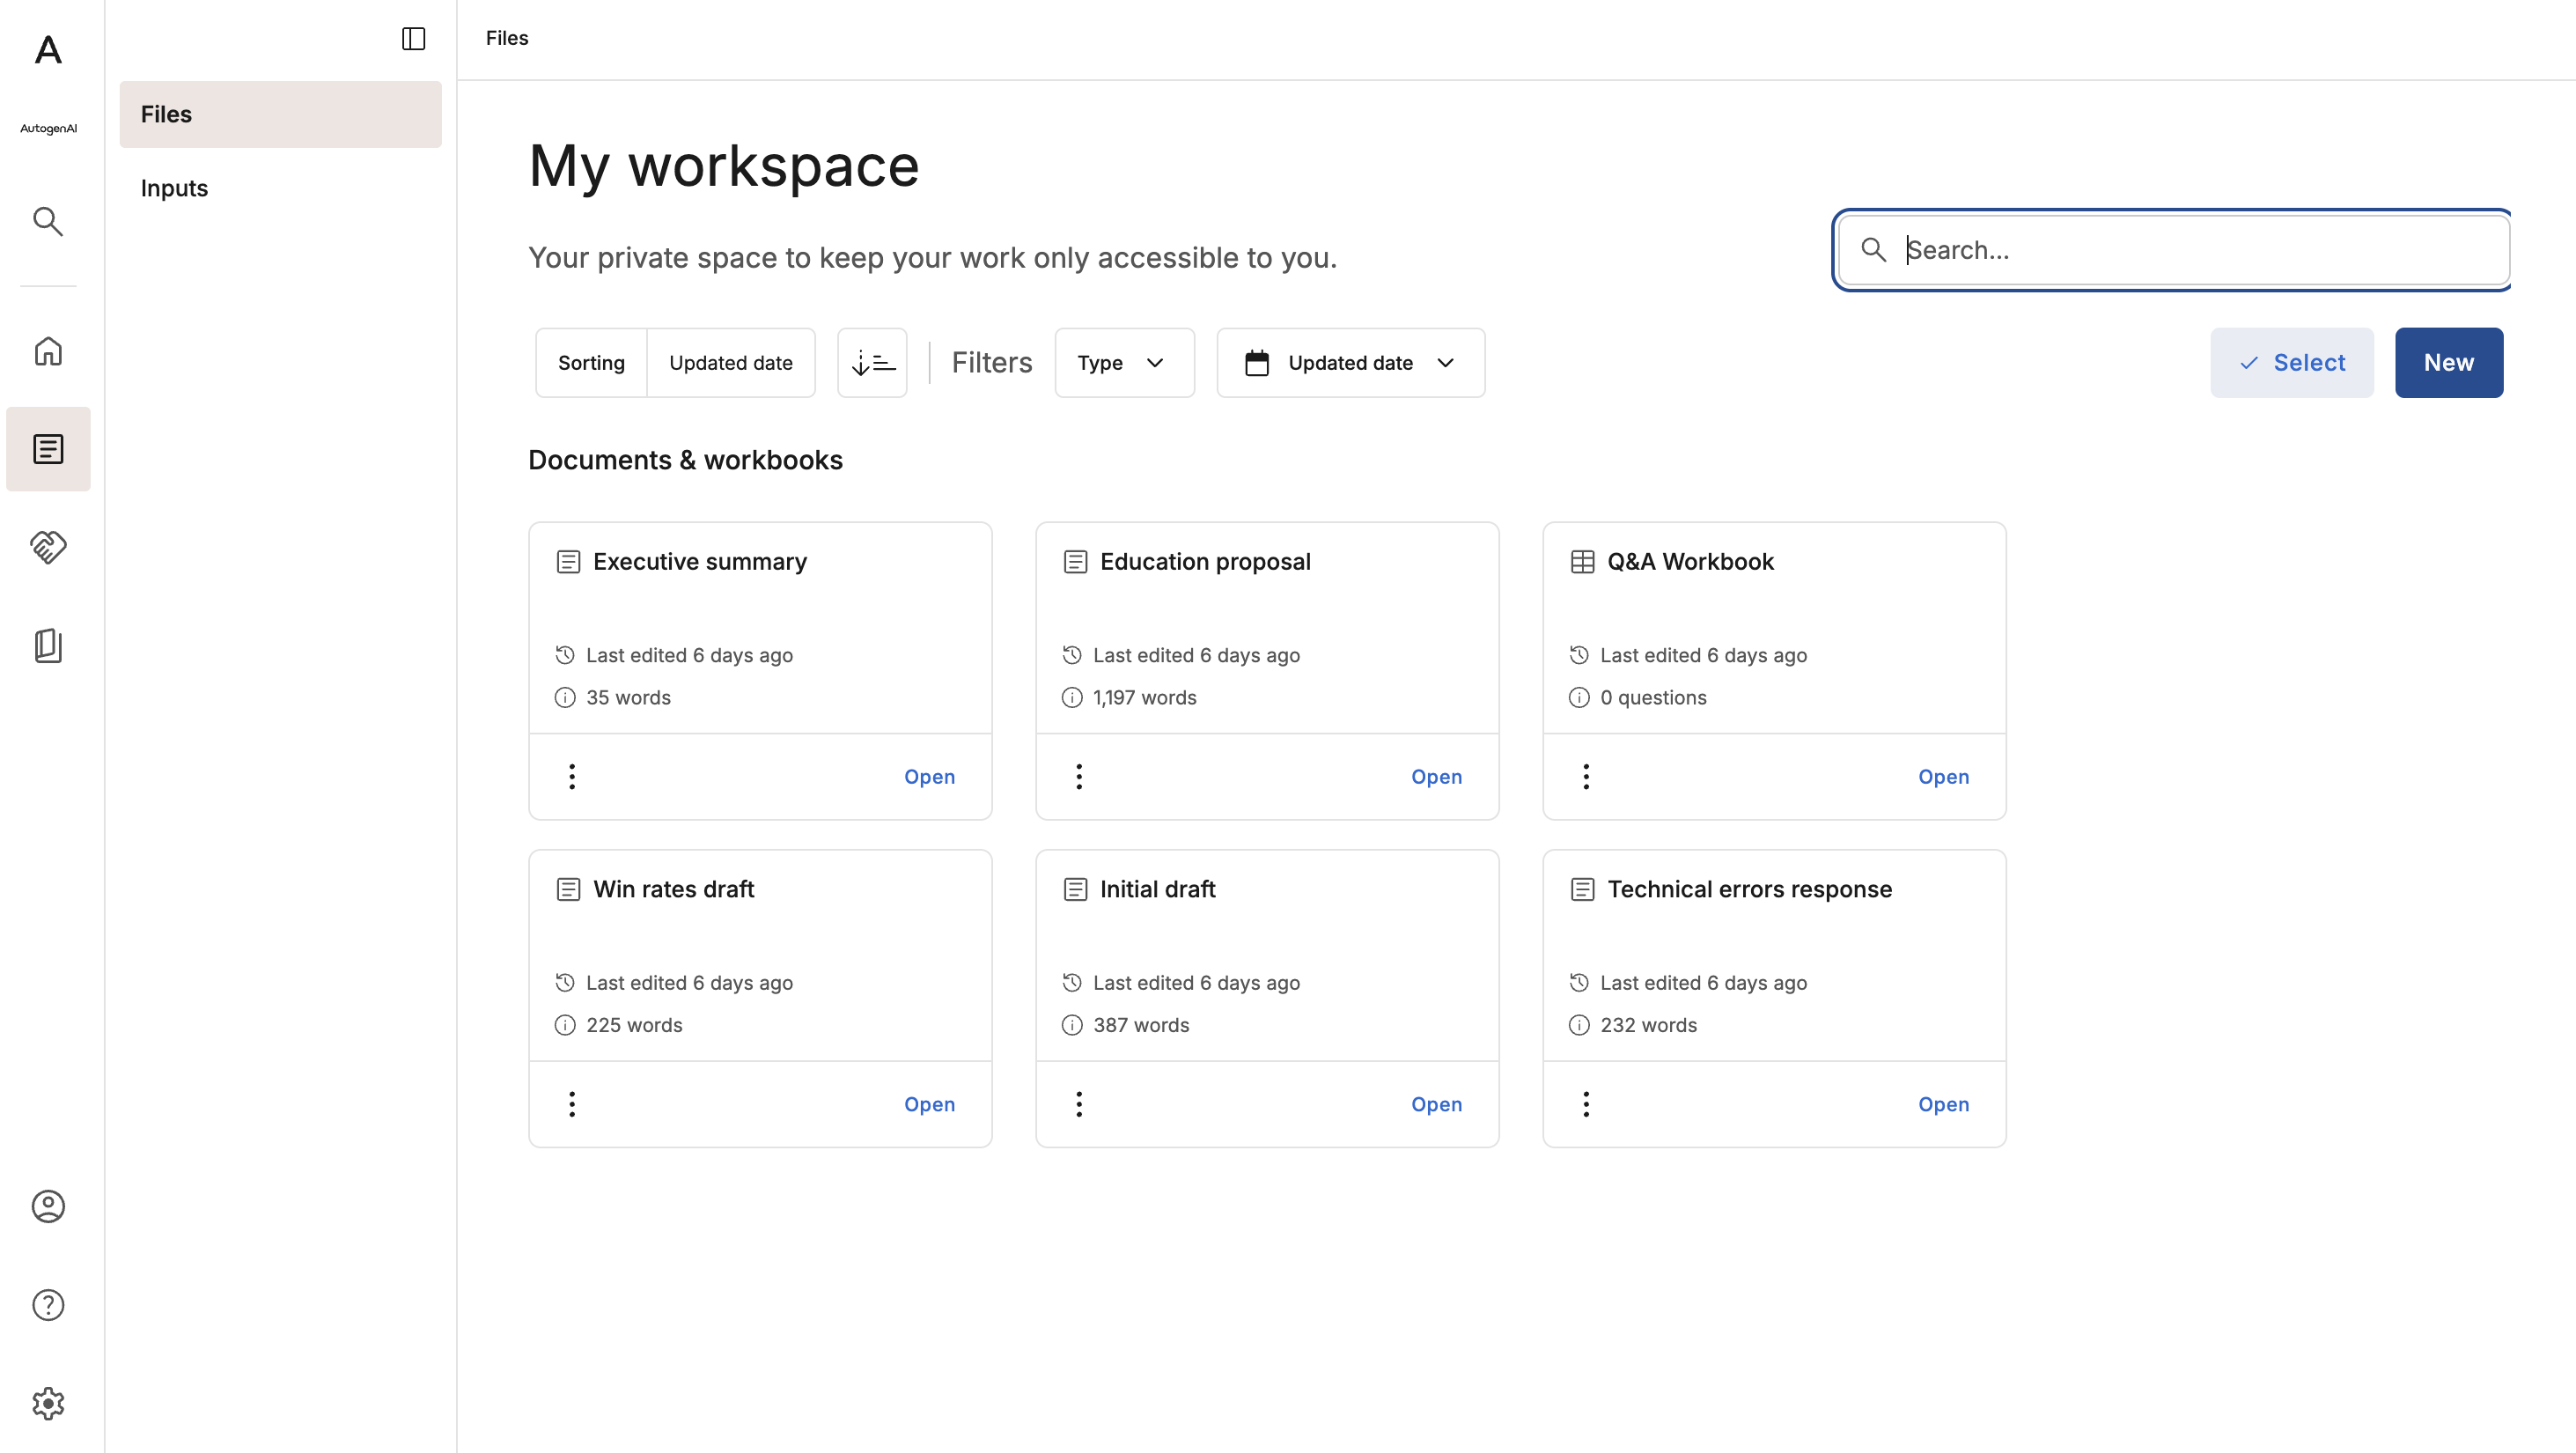
Task: Open the Sorting Updated date selector
Action: coord(675,363)
